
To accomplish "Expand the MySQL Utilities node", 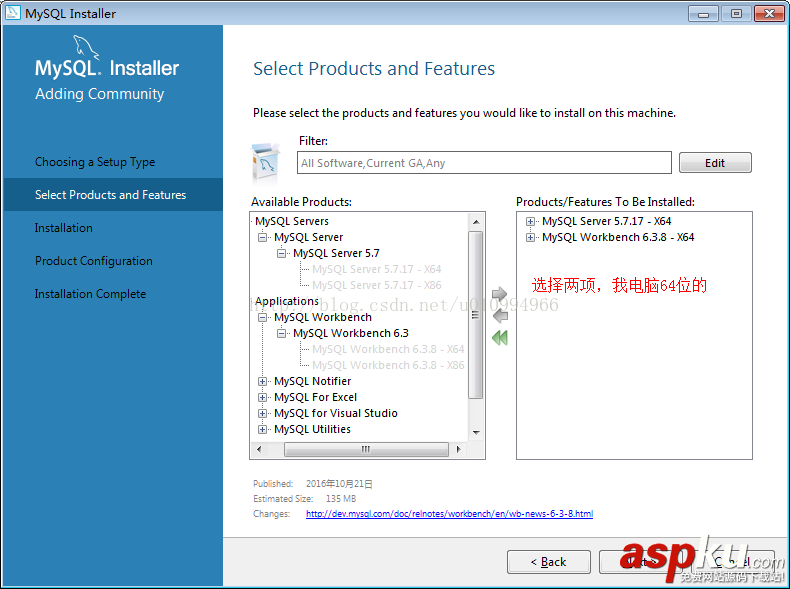I will [262, 430].
